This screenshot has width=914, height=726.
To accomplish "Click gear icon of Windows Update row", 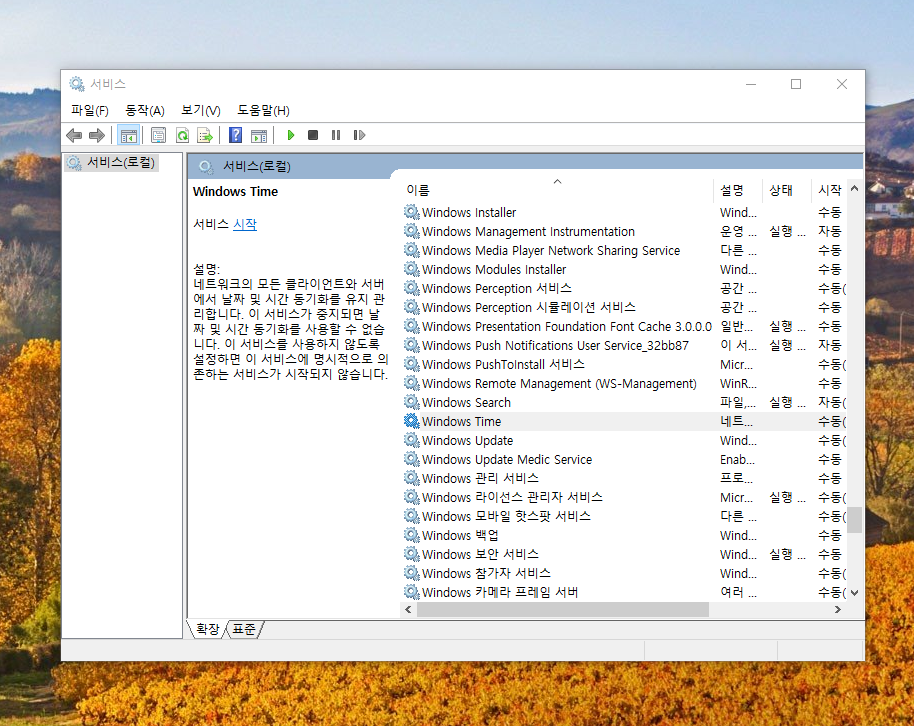I will pyautogui.click(x=412, y=440).
